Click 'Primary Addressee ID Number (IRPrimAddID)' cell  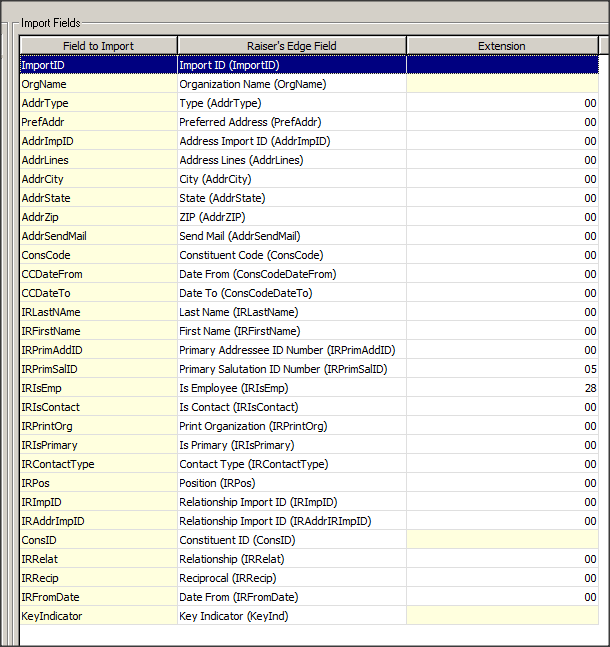[x=292, y=350]
